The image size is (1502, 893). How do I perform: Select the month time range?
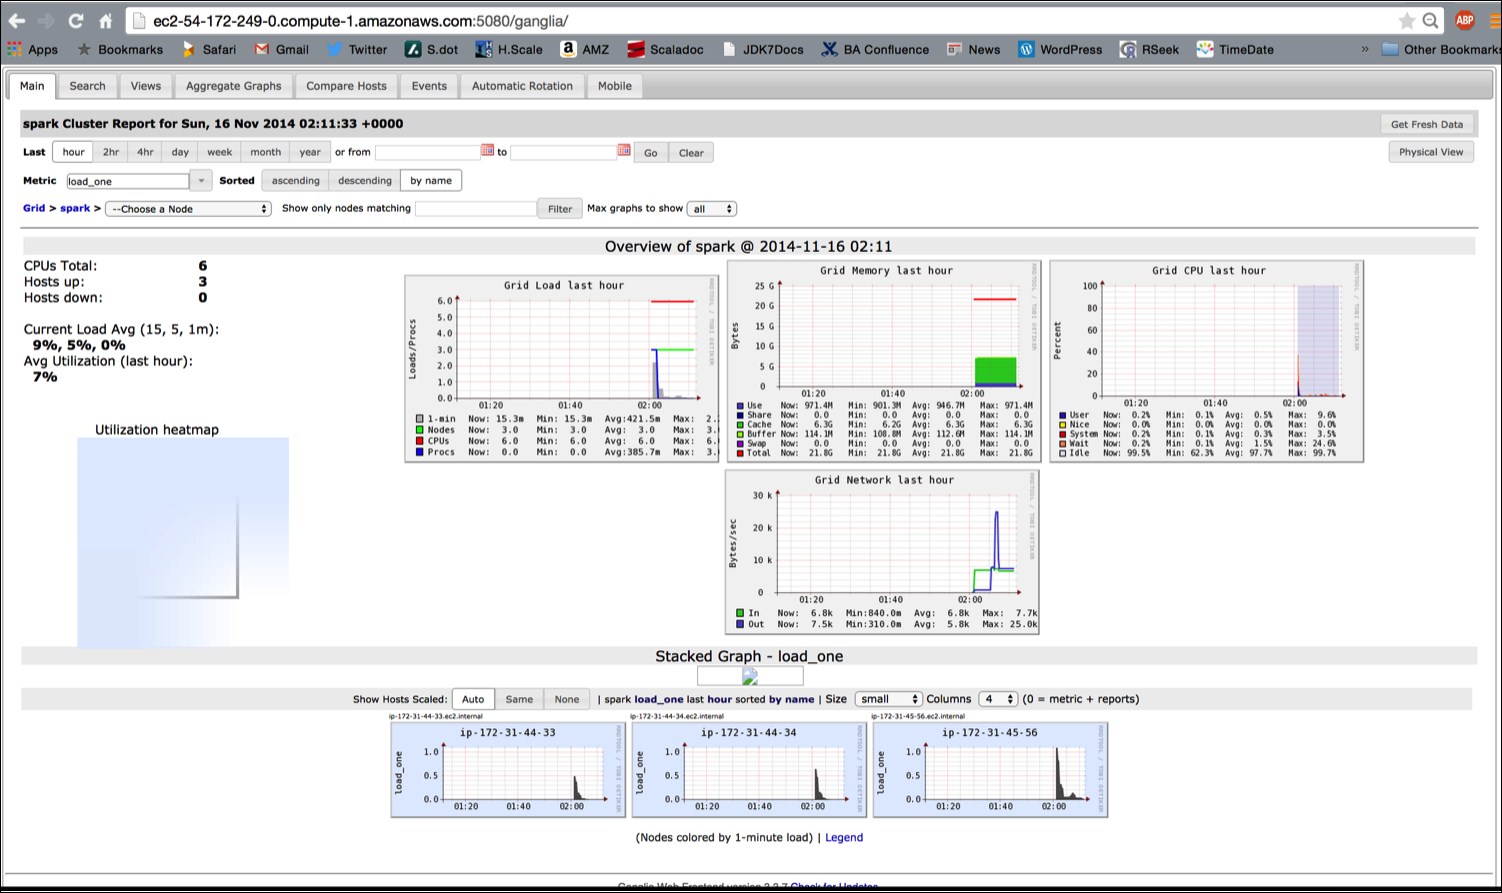pos(266,152)
